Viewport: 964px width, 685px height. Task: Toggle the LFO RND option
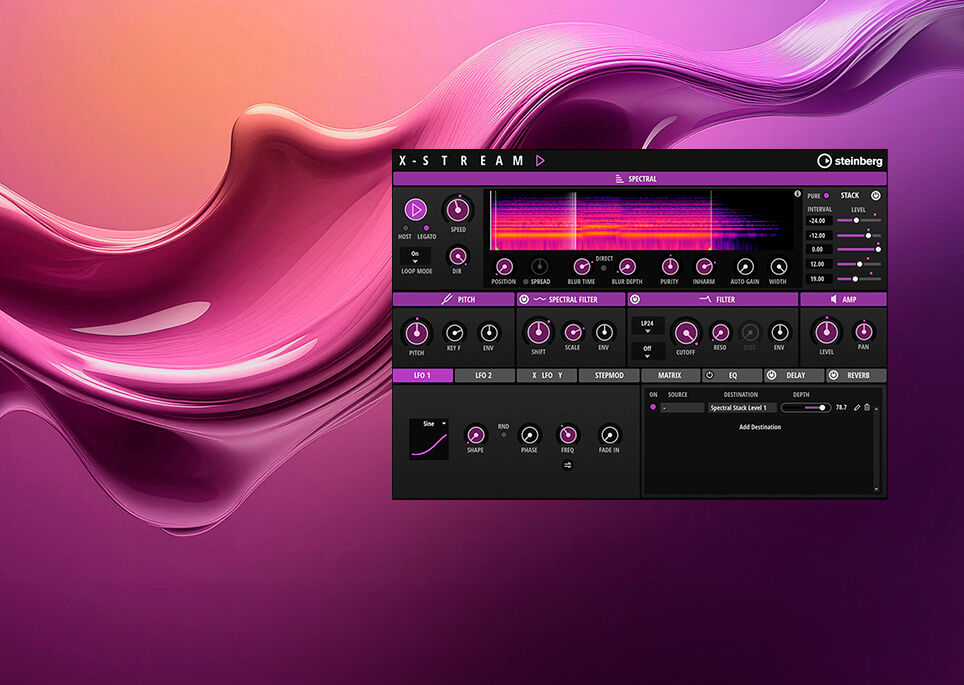(504, 435)
